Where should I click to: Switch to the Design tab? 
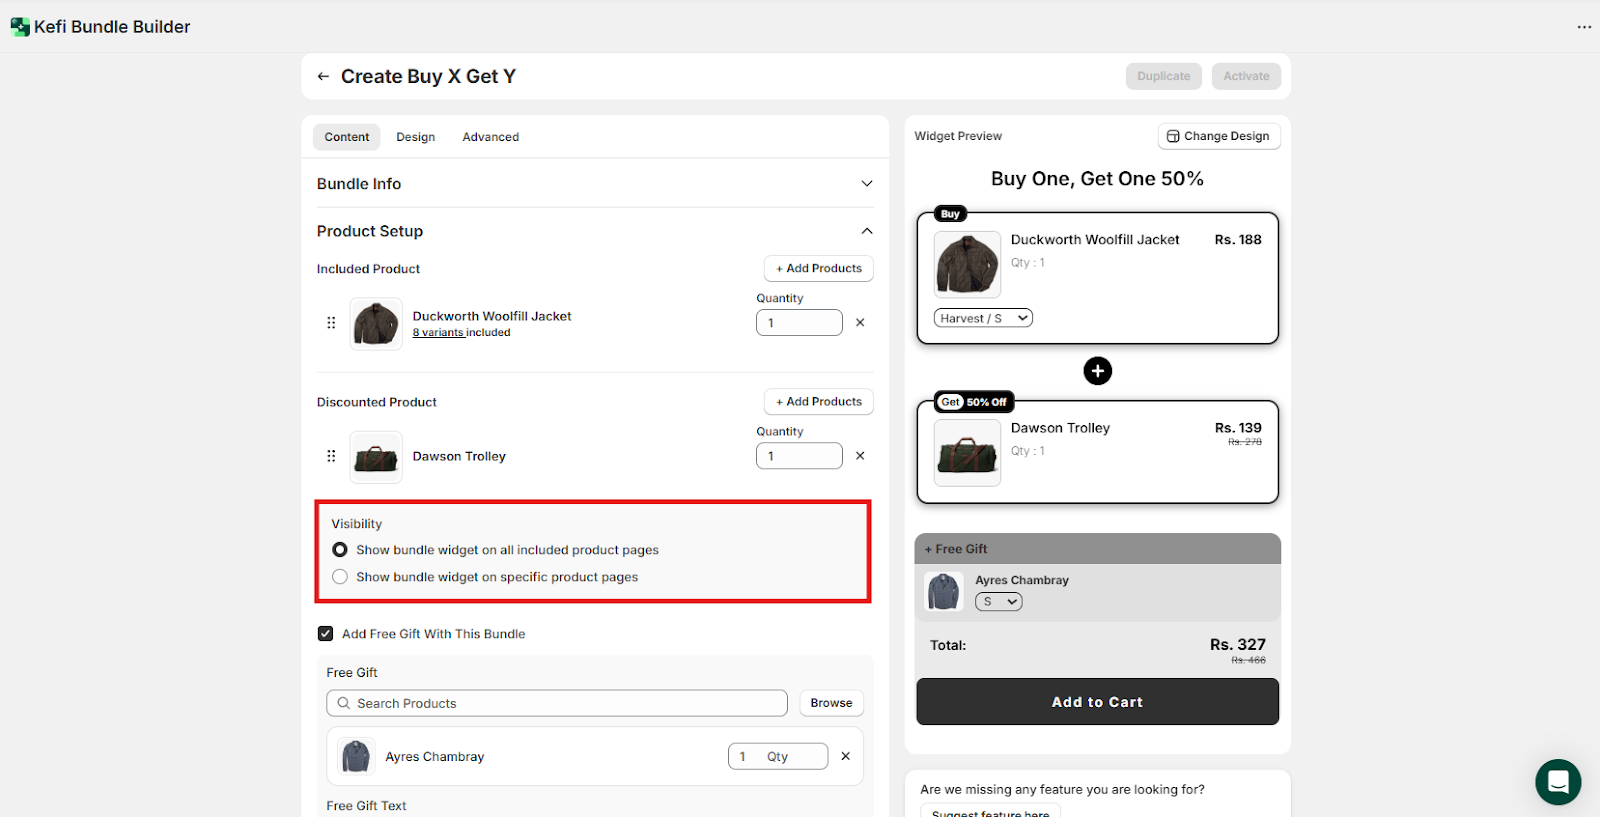[x=415, y=137]
